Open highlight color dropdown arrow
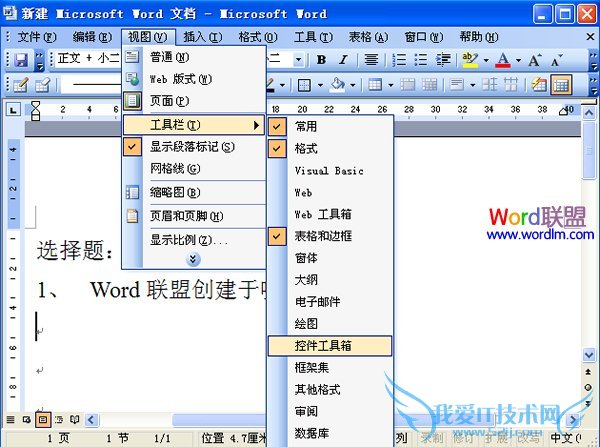 point(486,60)
